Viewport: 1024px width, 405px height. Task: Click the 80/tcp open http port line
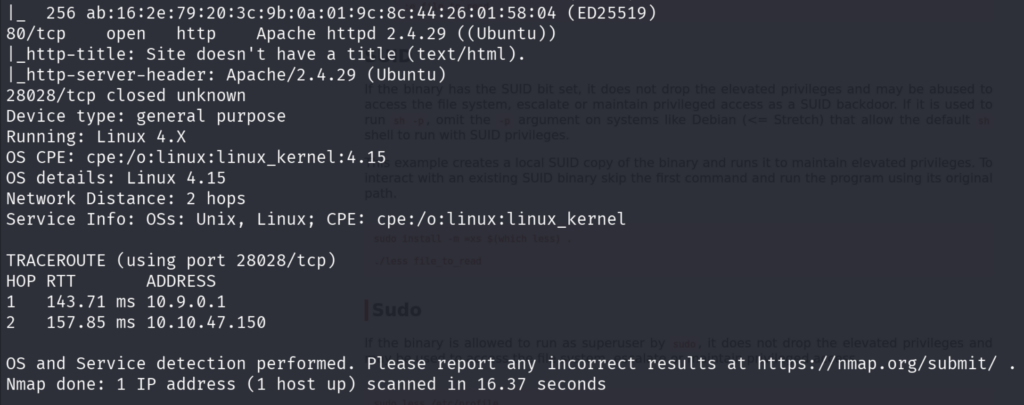[x=283, y=34]
